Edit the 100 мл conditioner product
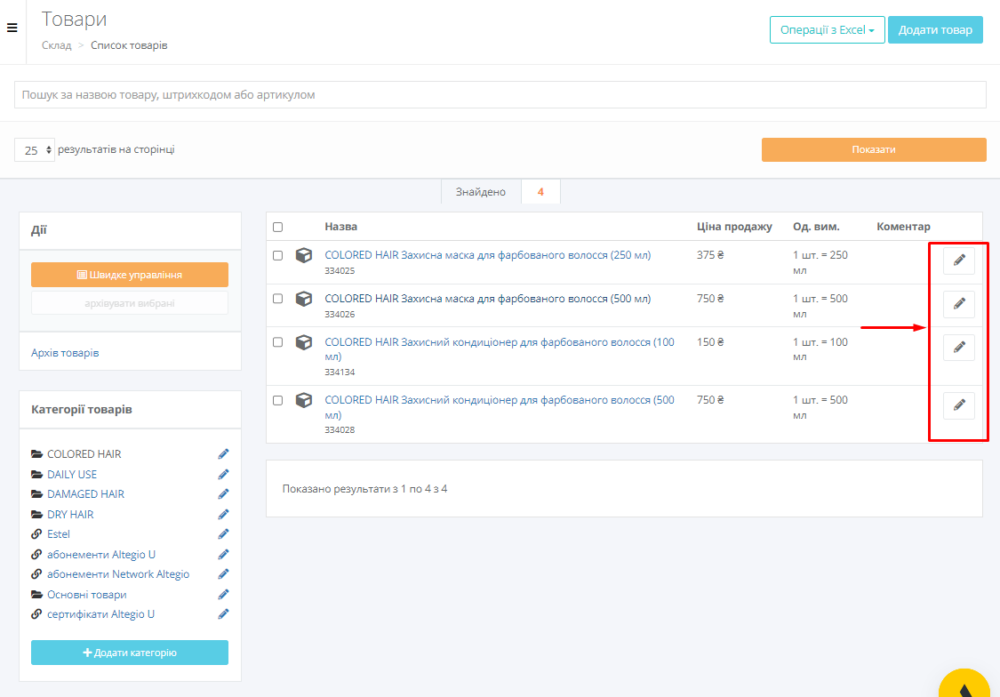Image resolution: width=1000 pixels, height=697 pixels. tap(959, 347)
